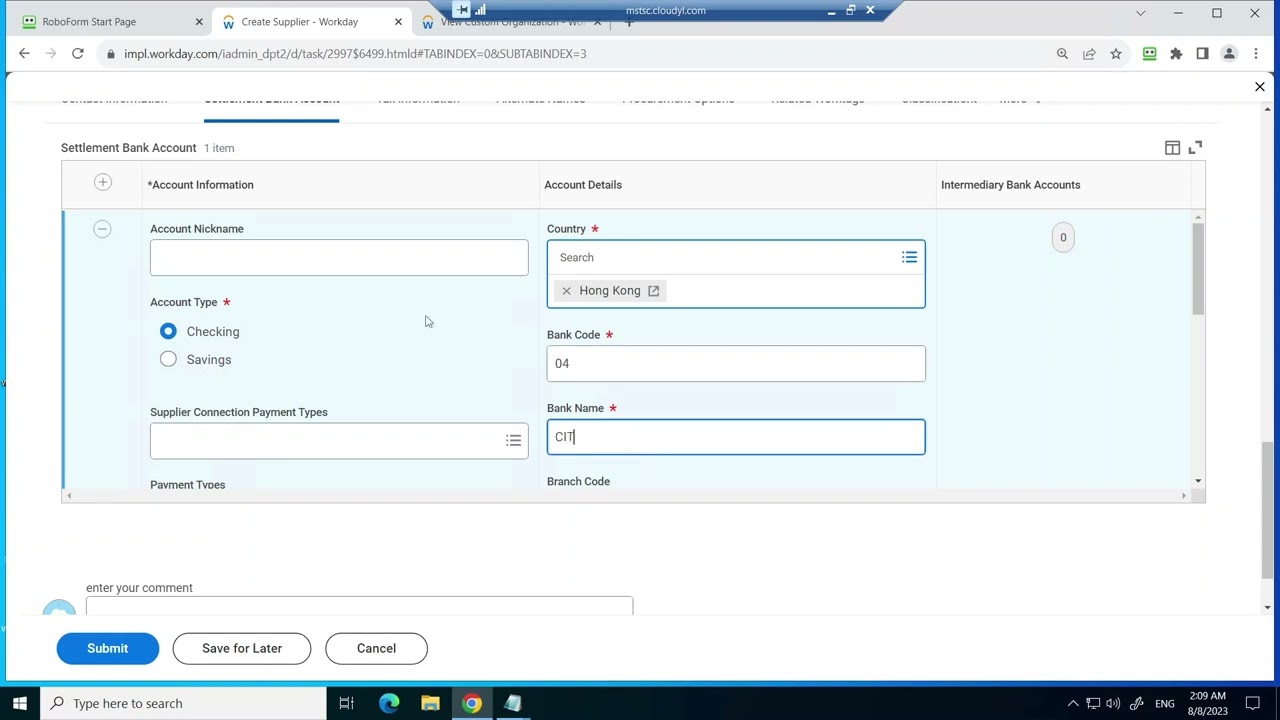Open the volume control in system tray
1280x720 pixels.
[x=1113, y=703]
